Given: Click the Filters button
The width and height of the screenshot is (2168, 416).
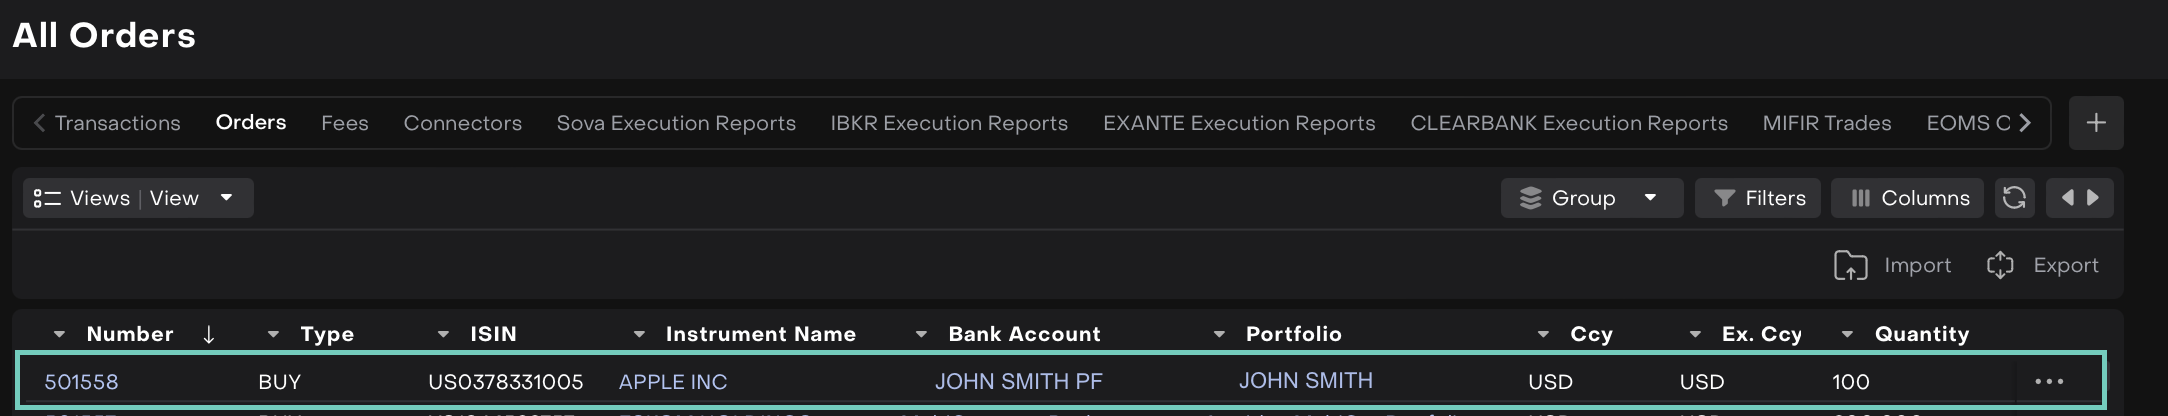Looking at the screenshot, I should (1759, 198).
